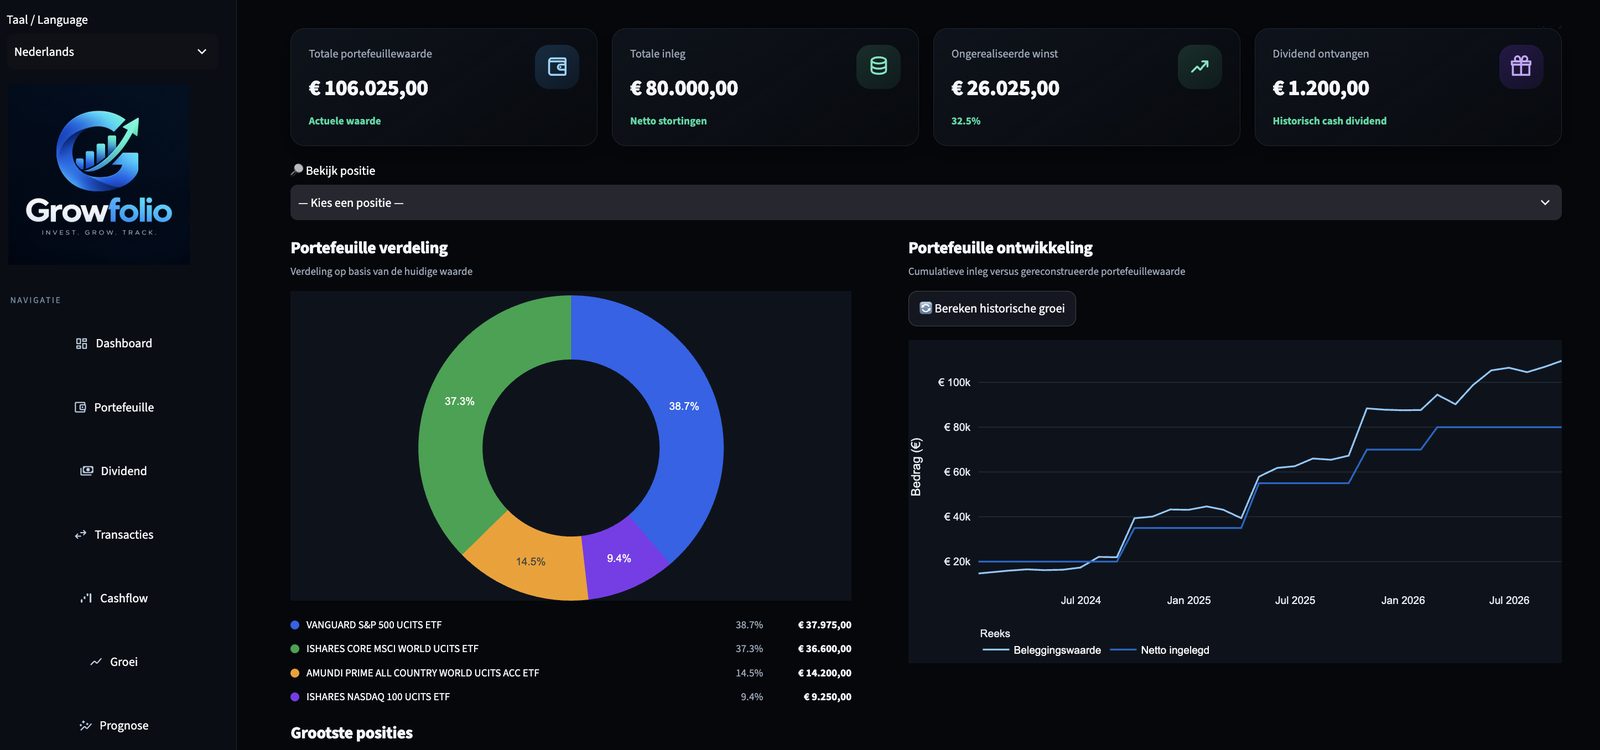Click the Transacties arrows icon in sidebar

point(81,535)
